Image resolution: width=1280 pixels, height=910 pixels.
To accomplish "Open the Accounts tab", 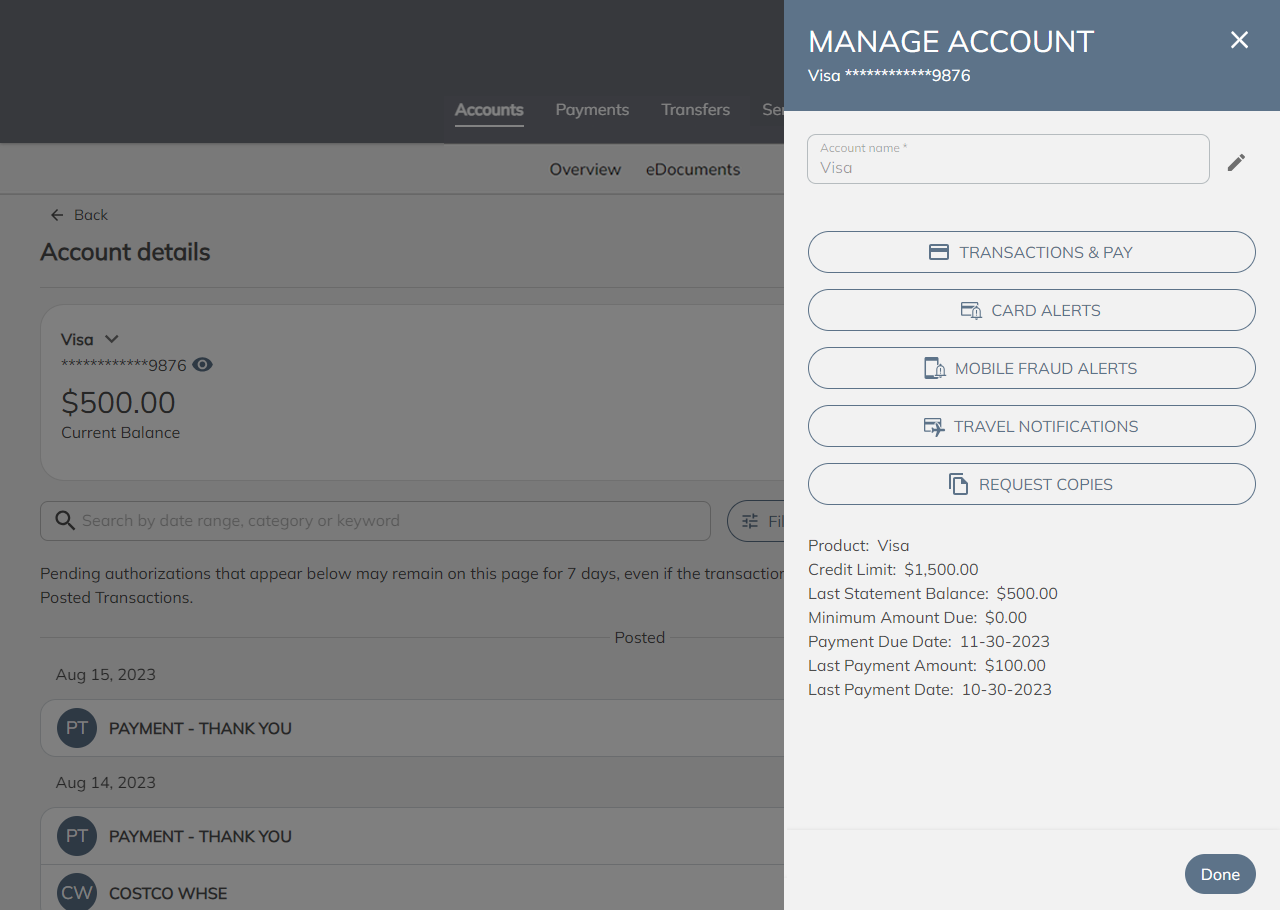I will [489, 110].
